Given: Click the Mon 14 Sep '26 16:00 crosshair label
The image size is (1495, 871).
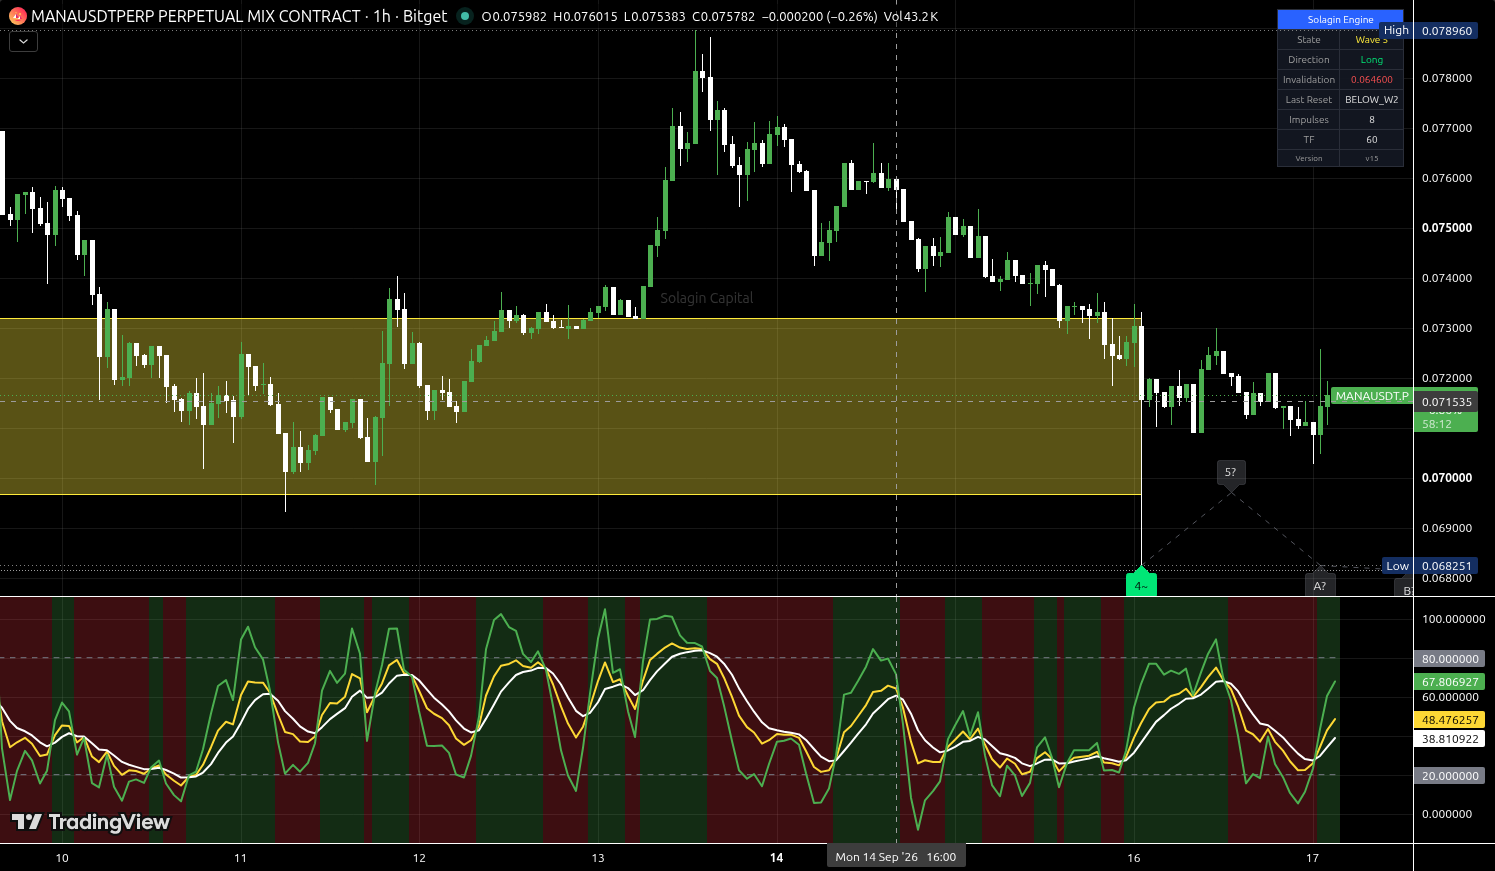Looking at the screenshot, I should [x=896, y=857].
